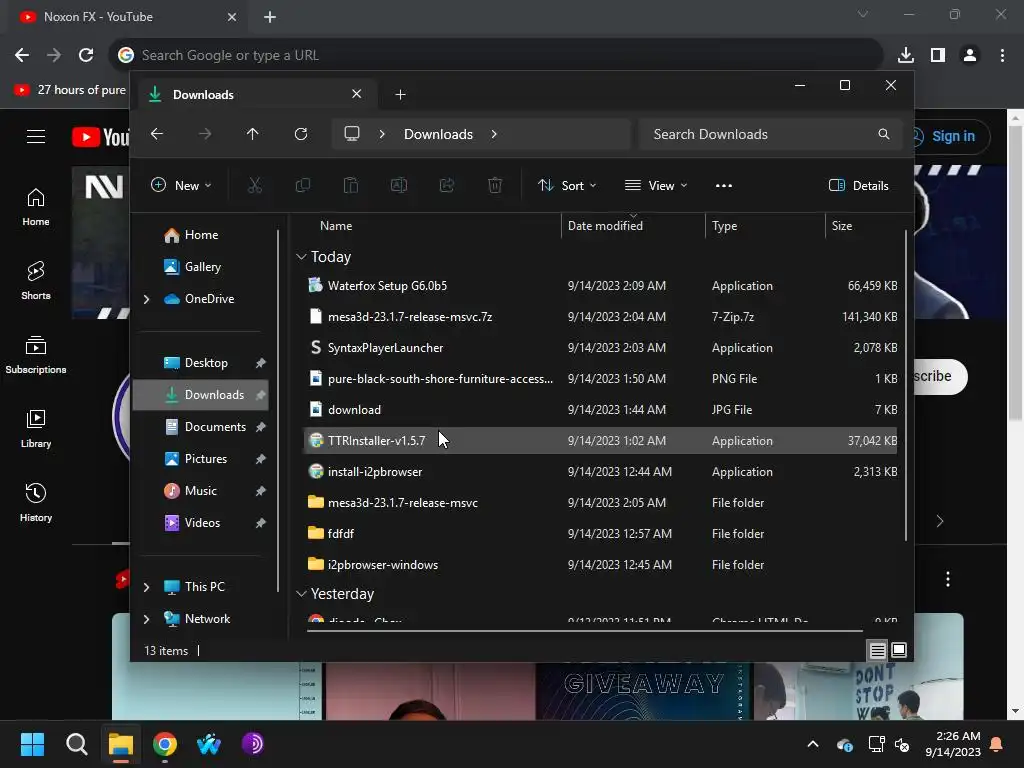Viewport: 1024px width, 768px height.
Task: Select the Noxon FX - YouTube browser tab
Action: (x=128, y=17)
